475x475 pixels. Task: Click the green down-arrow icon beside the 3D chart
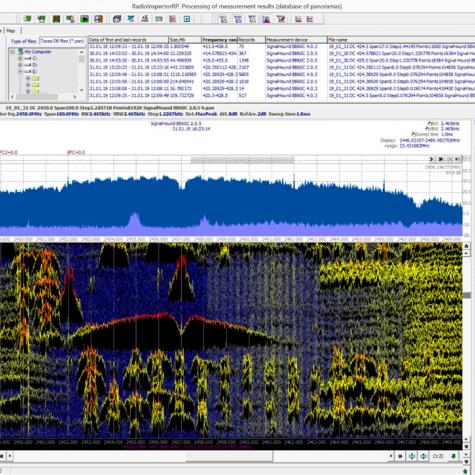[454, 456]
